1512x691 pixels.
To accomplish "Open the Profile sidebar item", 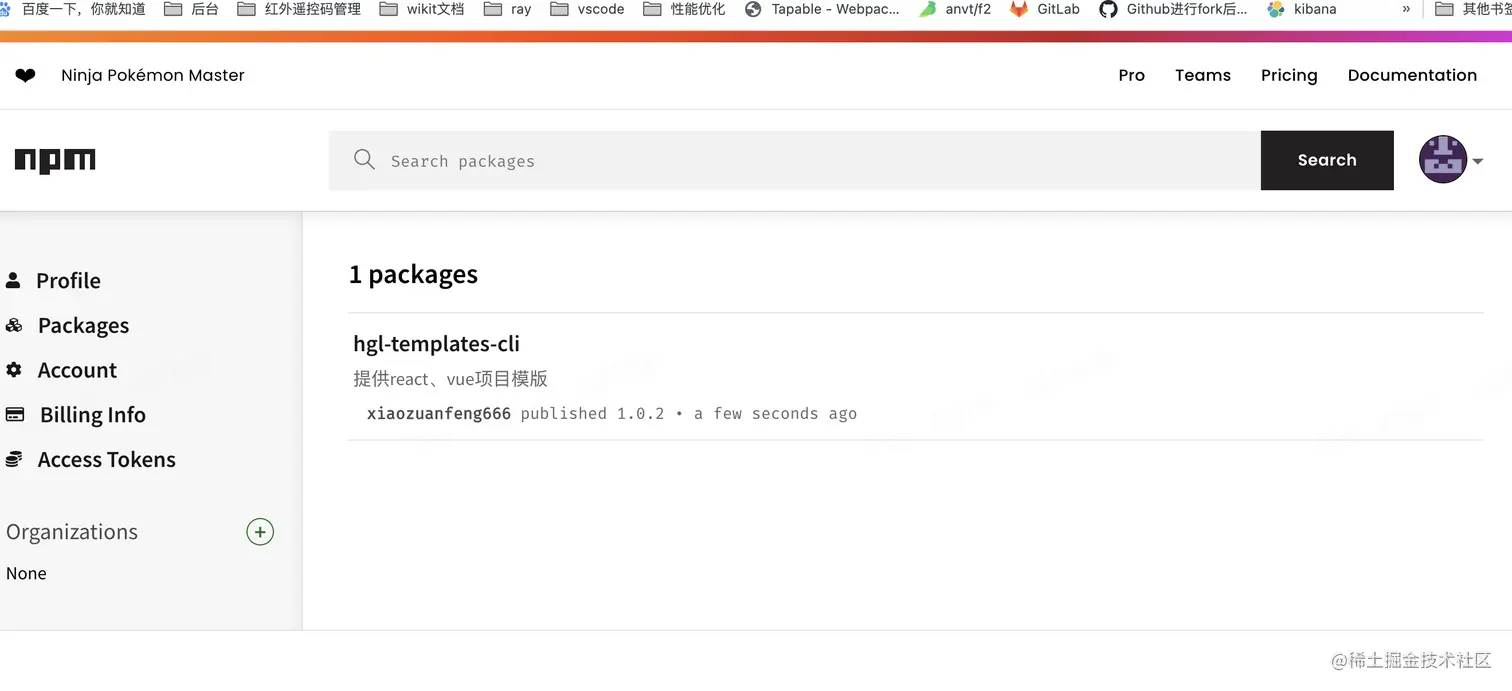I will point(68,281).
